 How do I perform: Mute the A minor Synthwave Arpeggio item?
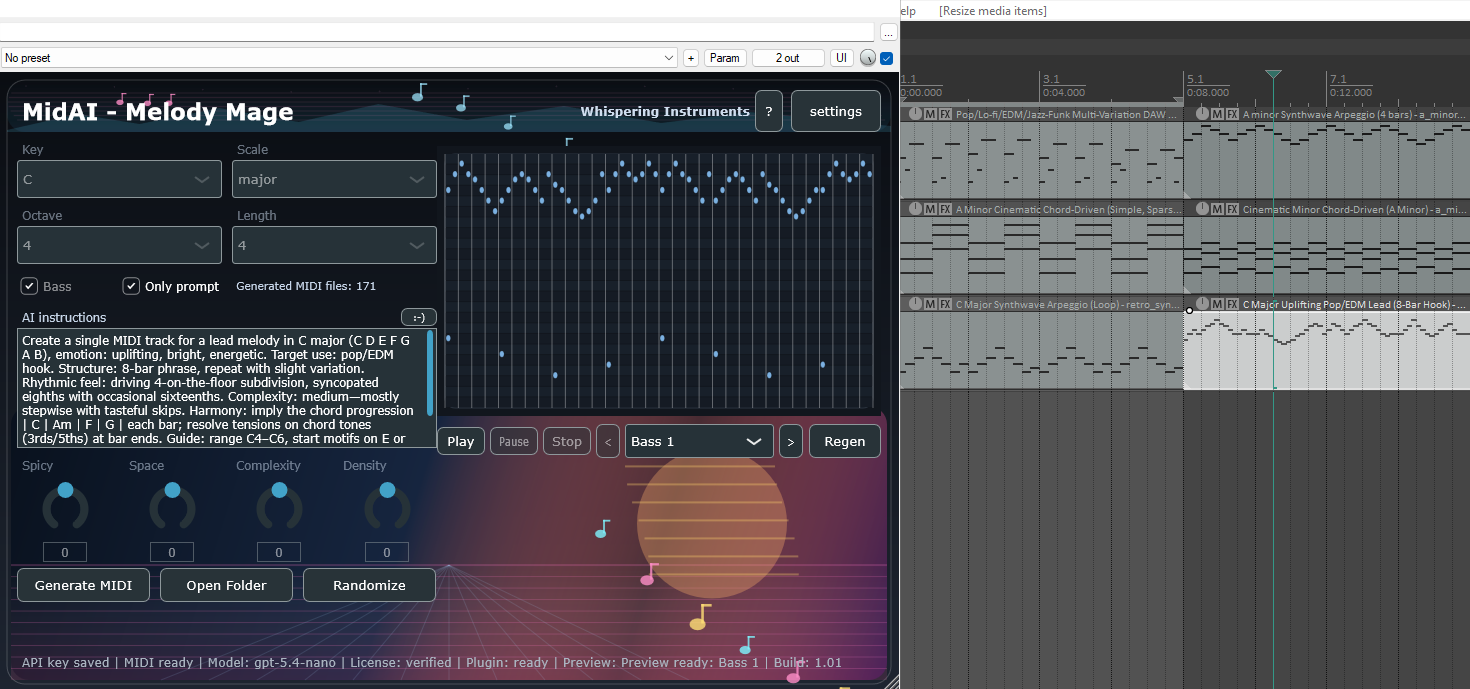point(1217,115)
